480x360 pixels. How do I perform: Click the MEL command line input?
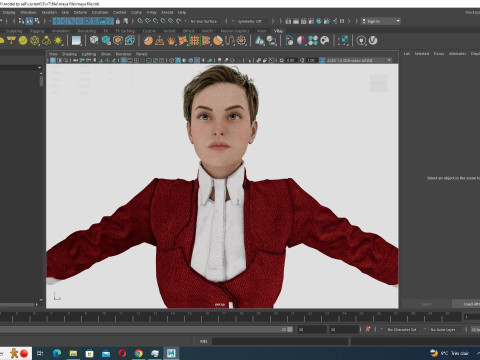280,341
